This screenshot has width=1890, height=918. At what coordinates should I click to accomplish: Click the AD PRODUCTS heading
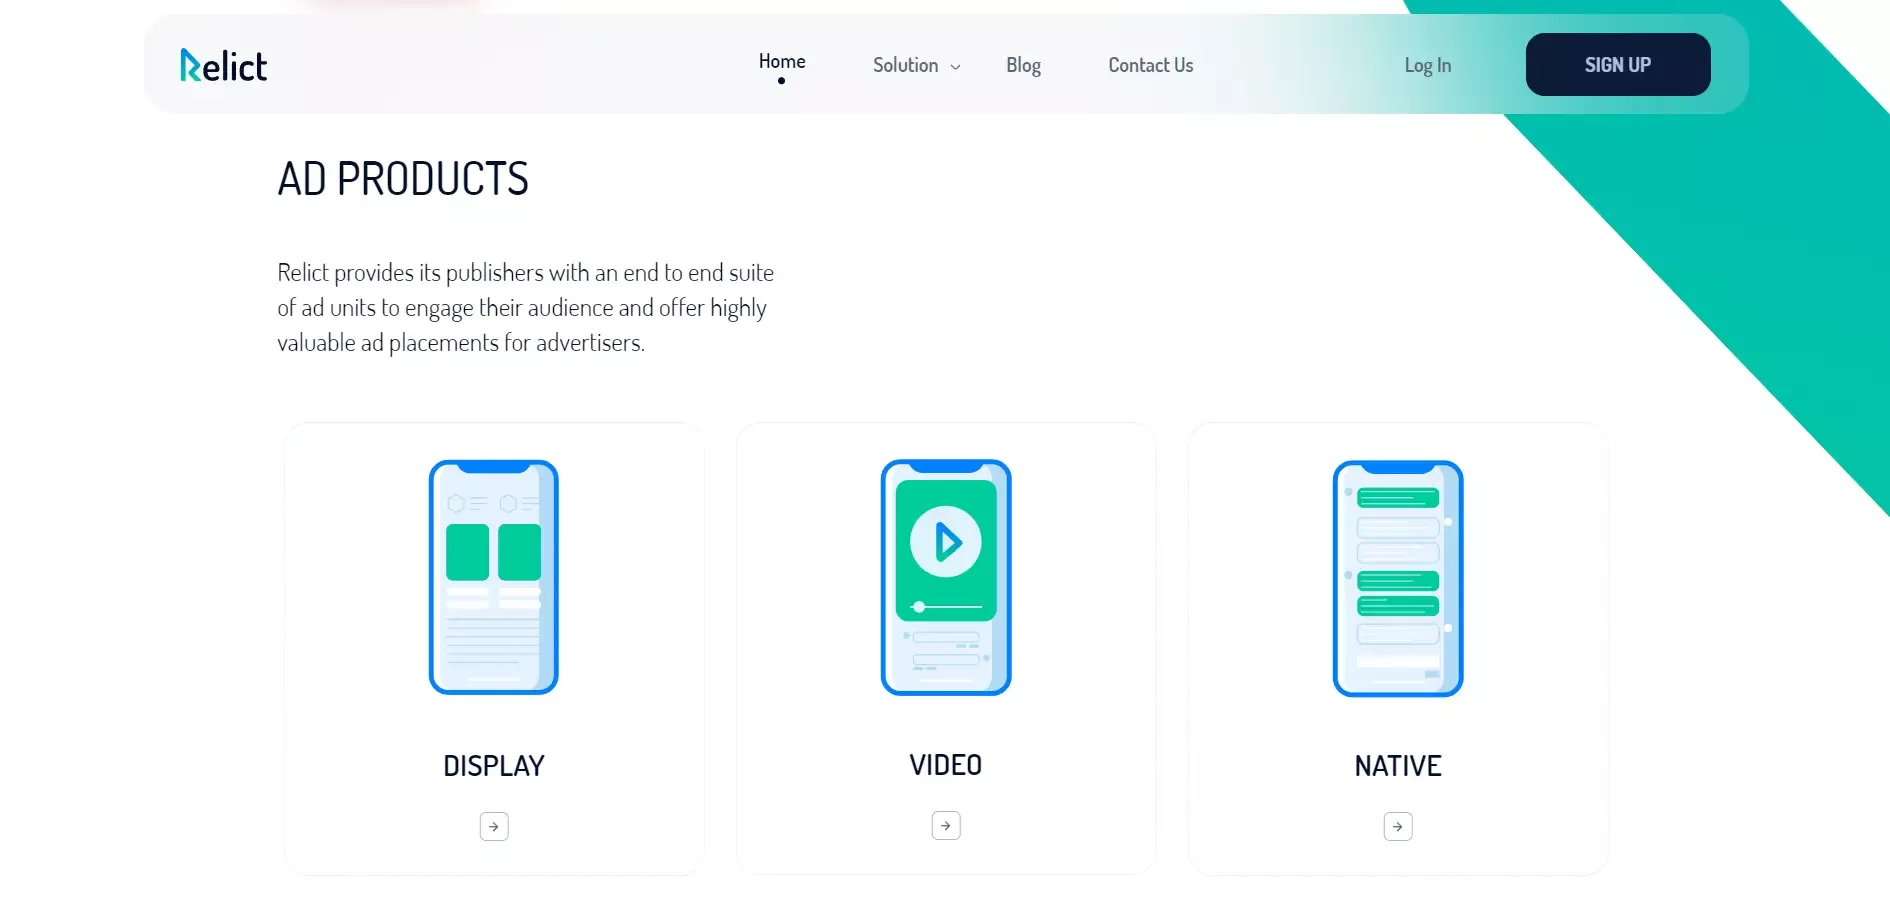click(403, 179)
